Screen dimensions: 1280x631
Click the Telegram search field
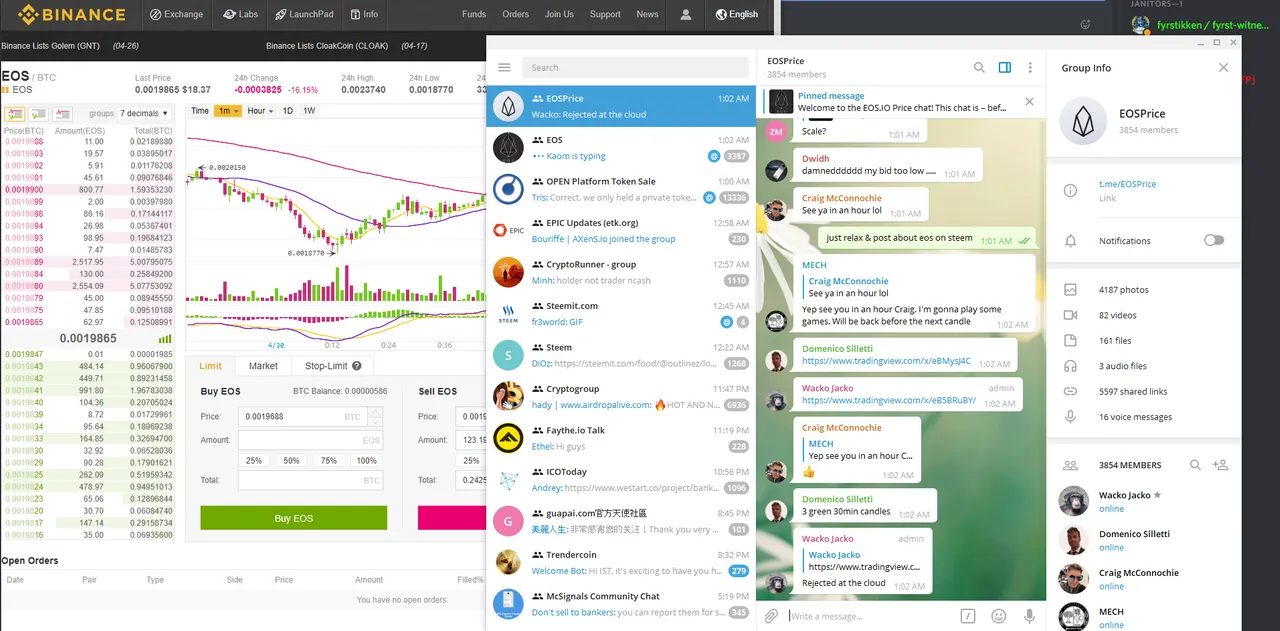point(635,68)
